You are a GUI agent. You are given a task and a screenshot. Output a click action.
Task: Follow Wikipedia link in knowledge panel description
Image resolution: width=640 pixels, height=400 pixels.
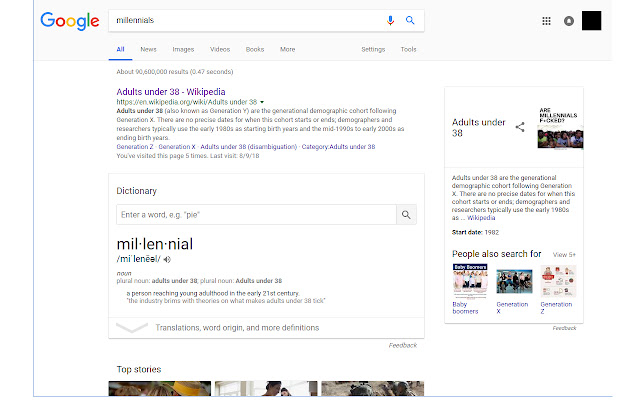pos(481,218)
